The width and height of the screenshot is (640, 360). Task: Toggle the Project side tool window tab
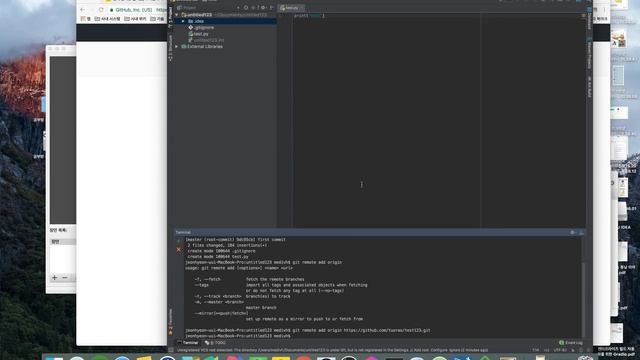(171, 18)
